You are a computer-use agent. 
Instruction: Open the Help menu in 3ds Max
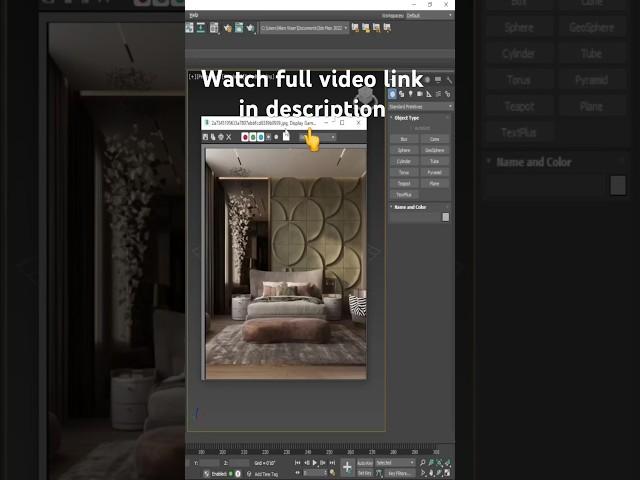click(193, 15)
